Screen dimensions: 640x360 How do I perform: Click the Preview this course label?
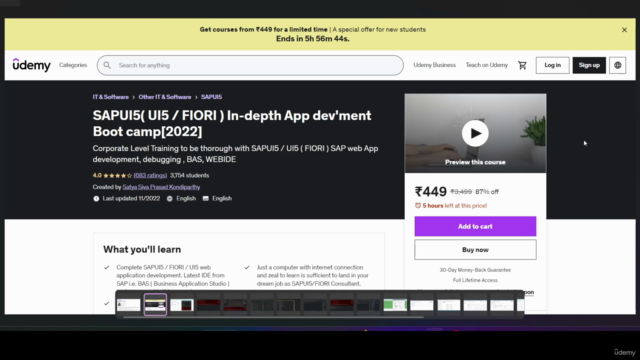click(x=475, y=162)
